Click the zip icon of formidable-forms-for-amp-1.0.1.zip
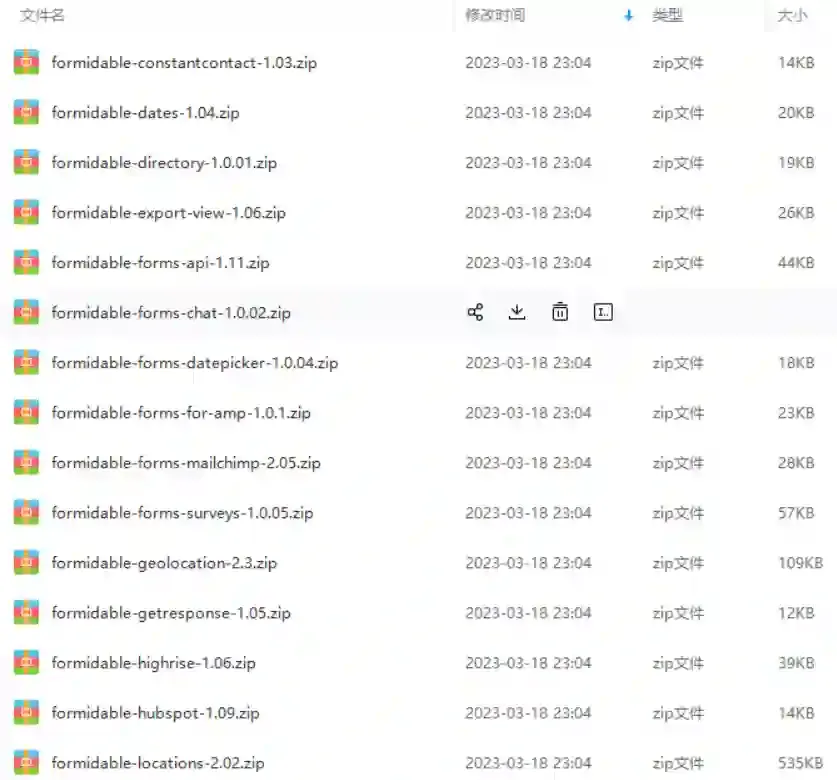 pyautogui.click(x=26, y=413)
